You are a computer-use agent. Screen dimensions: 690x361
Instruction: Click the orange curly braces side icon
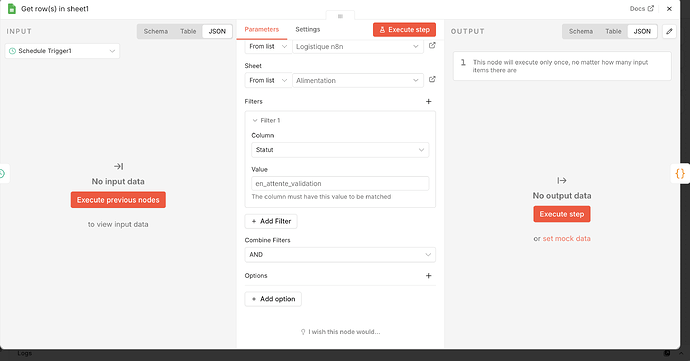[x=680, y=173]
